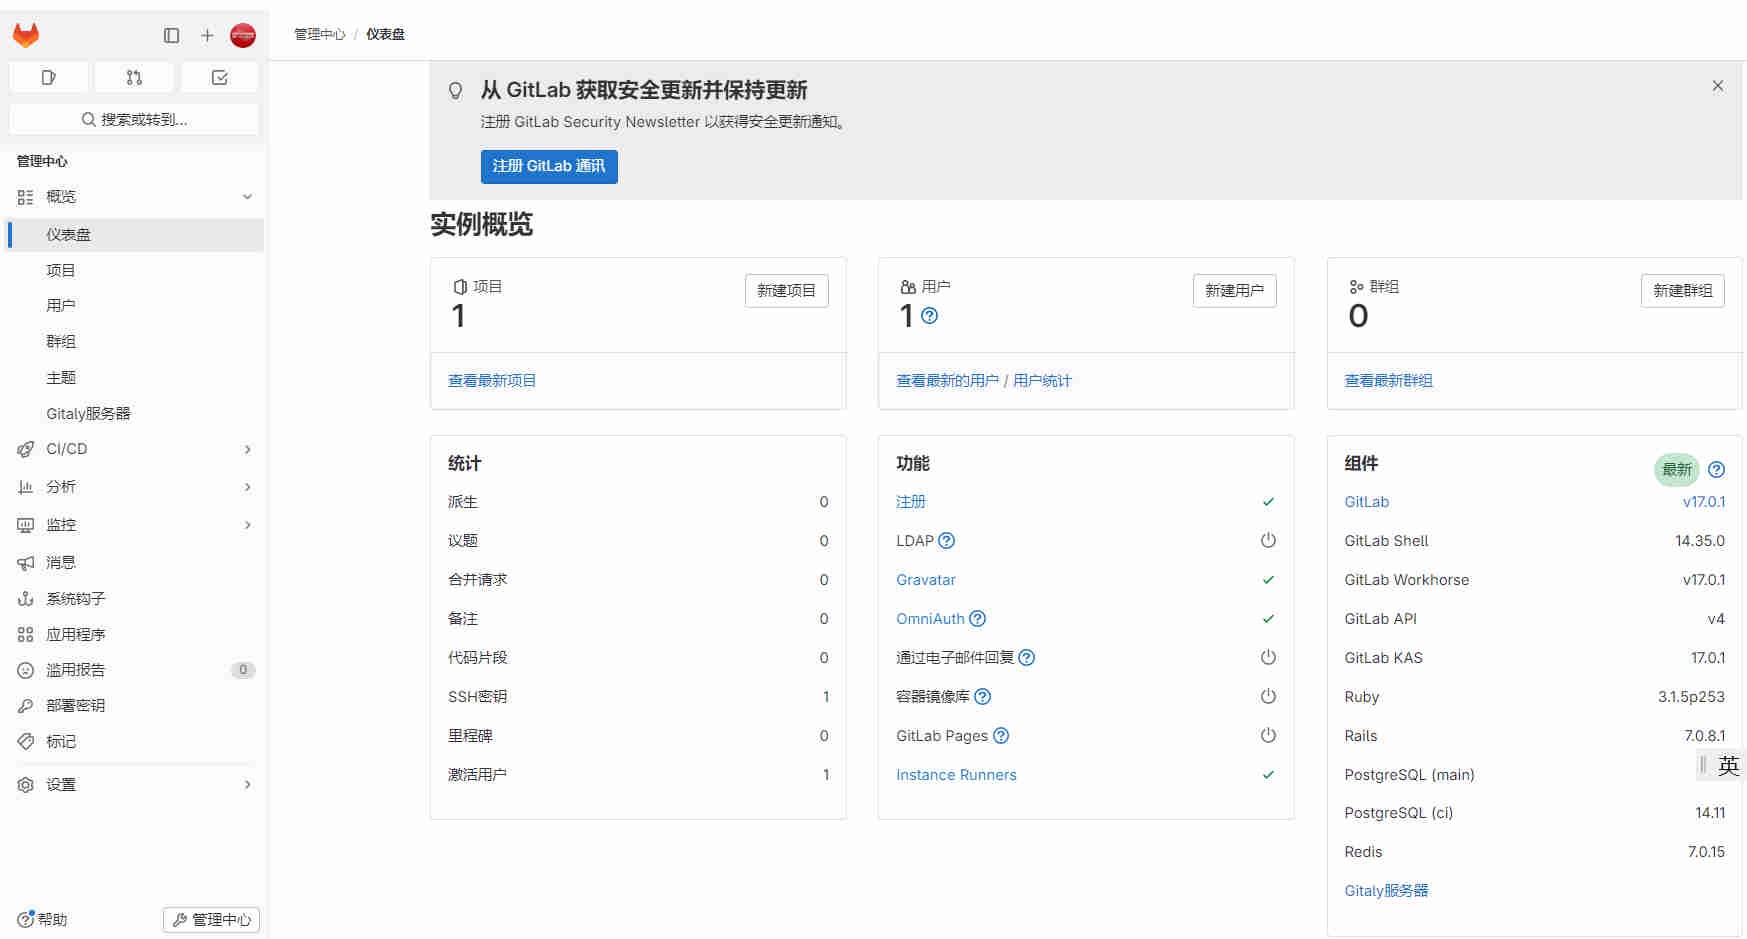Screen dimensions: 1747x939
Task: Open 查看最新项目 link
Action: coord(492,380)
